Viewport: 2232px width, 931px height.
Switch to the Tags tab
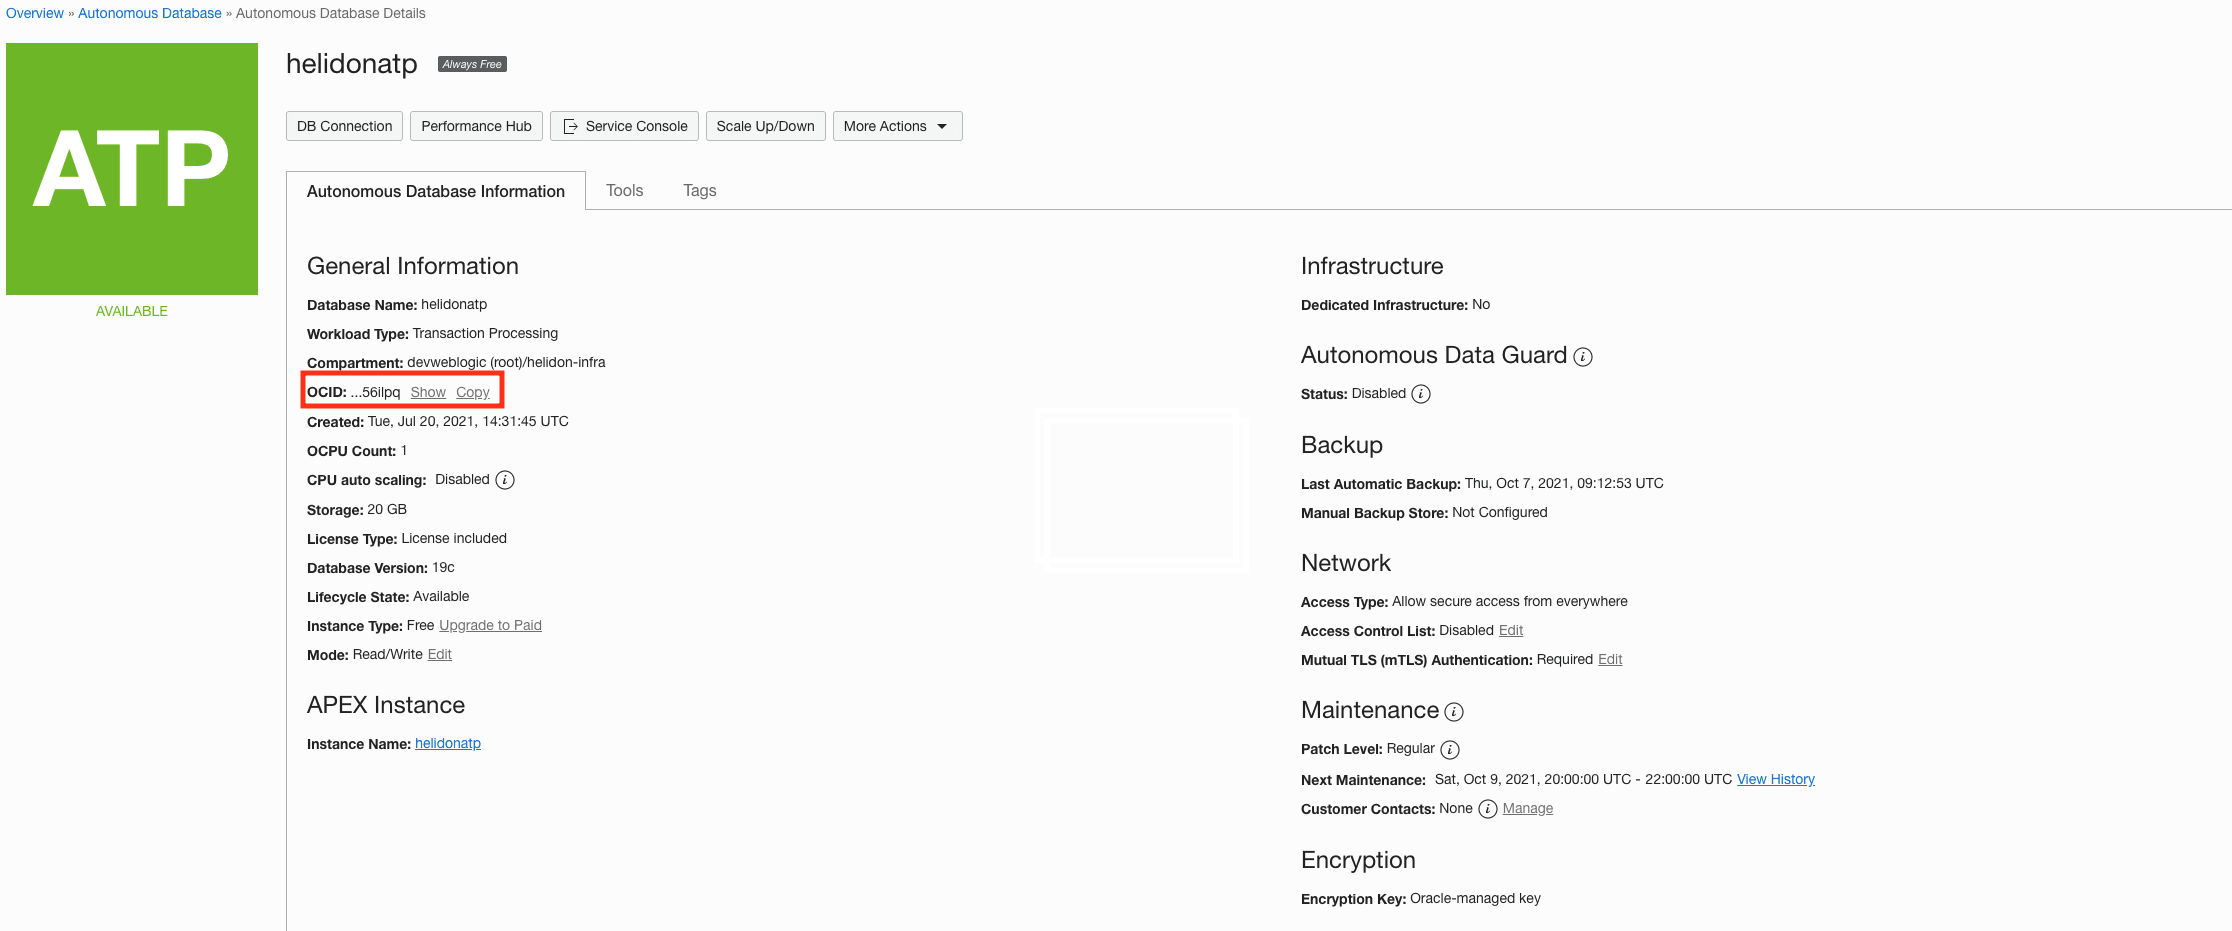tap(700, 190)
